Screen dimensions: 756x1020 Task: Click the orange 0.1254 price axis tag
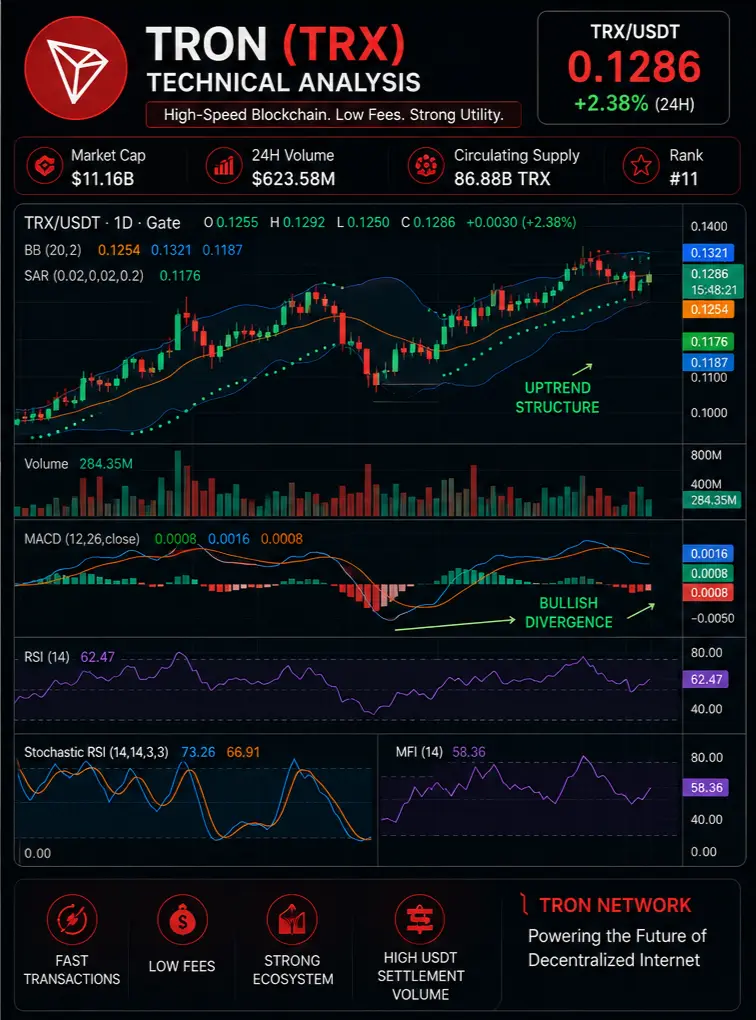click(x=709, y=309)
